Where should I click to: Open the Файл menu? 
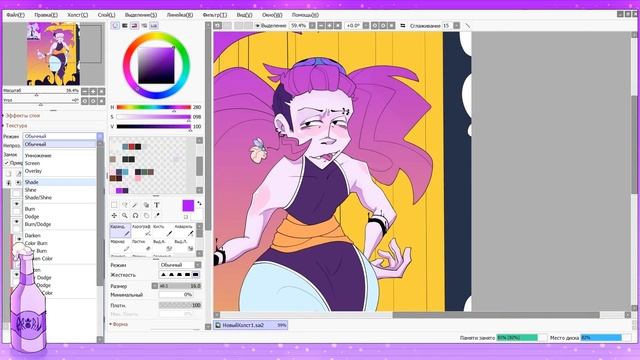point(16,15)
